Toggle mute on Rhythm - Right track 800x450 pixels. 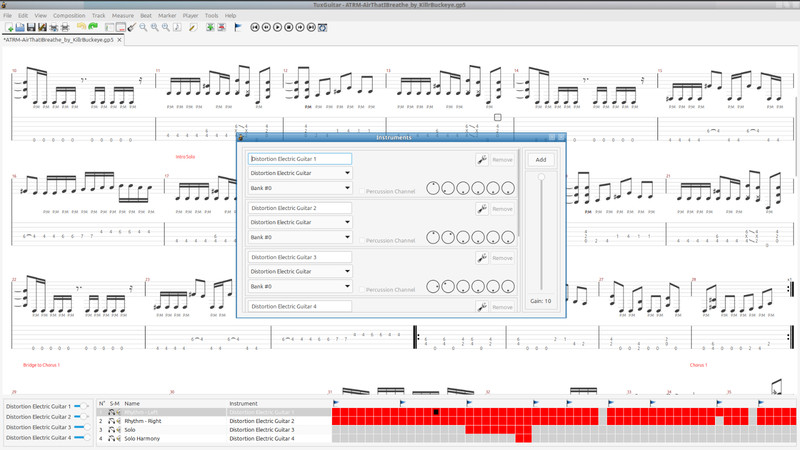[118, 421]
